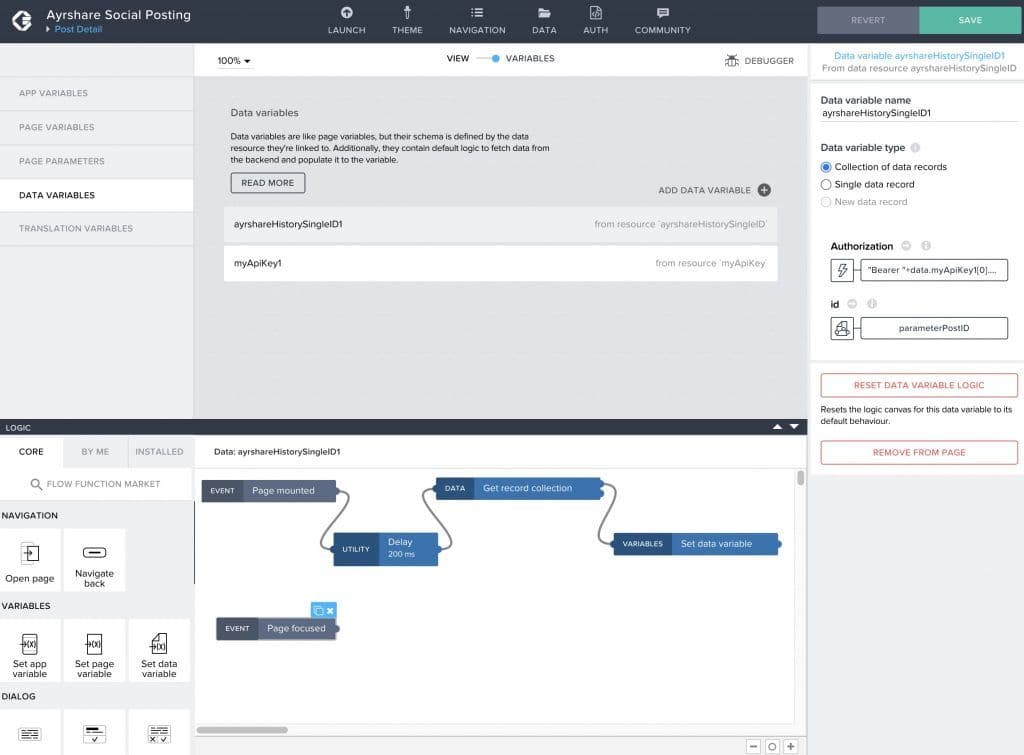Image resolution: width=1024 pixels, height=755 pixels.
Task: Select Collection of data records radio
Action: [x=825, y=167]
